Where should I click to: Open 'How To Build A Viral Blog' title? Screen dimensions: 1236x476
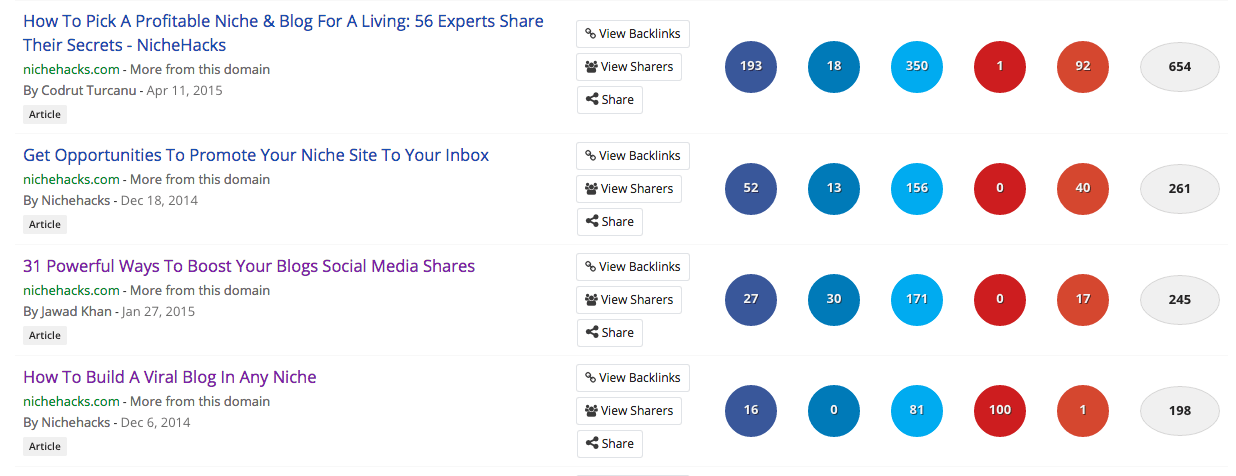tap(169, 377)
